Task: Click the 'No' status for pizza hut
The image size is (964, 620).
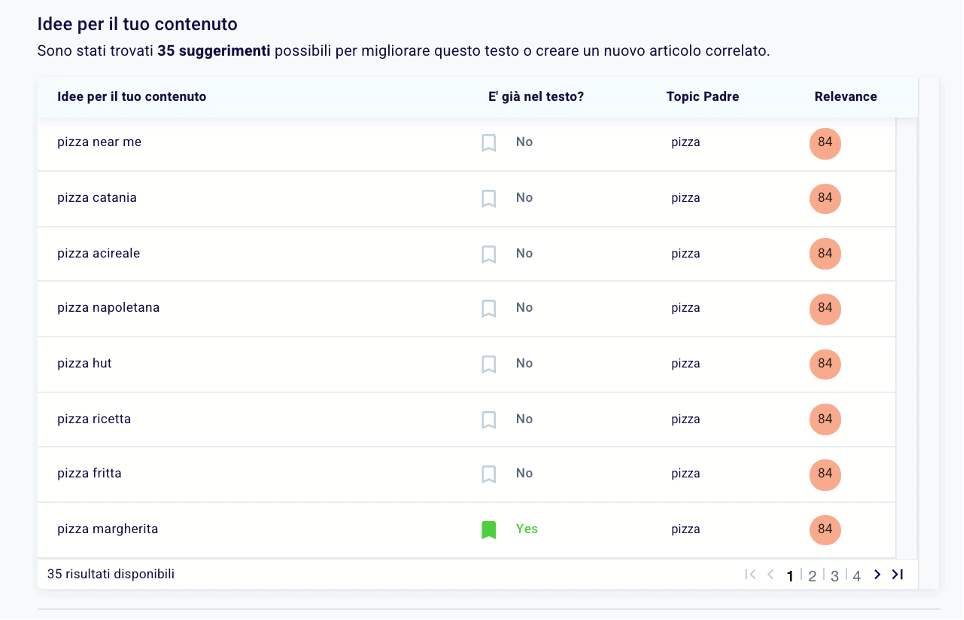Action: [x=524, y=364]
